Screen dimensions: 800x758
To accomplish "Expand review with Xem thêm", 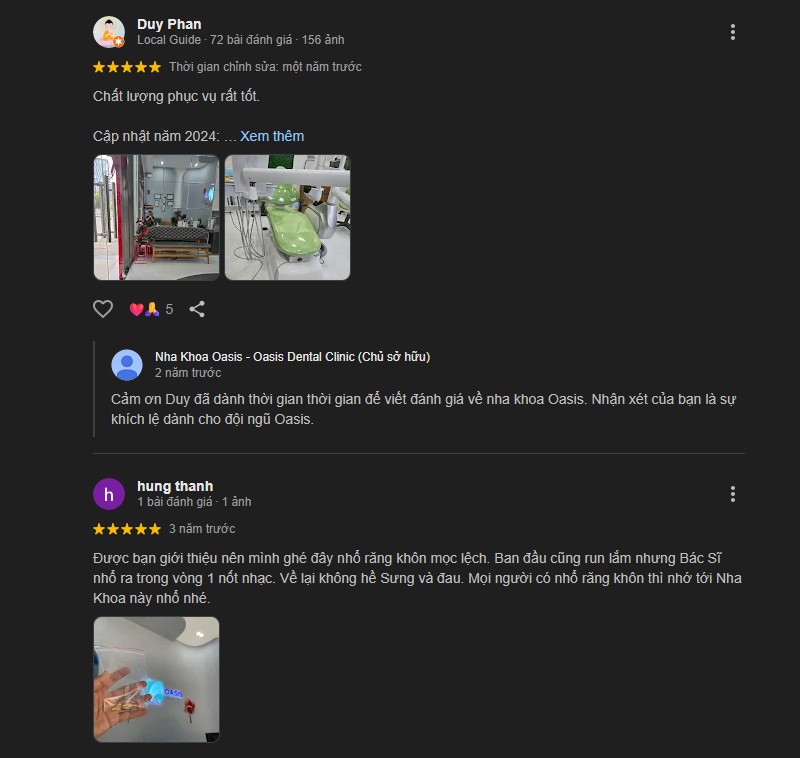I will (x=272, y=136).
